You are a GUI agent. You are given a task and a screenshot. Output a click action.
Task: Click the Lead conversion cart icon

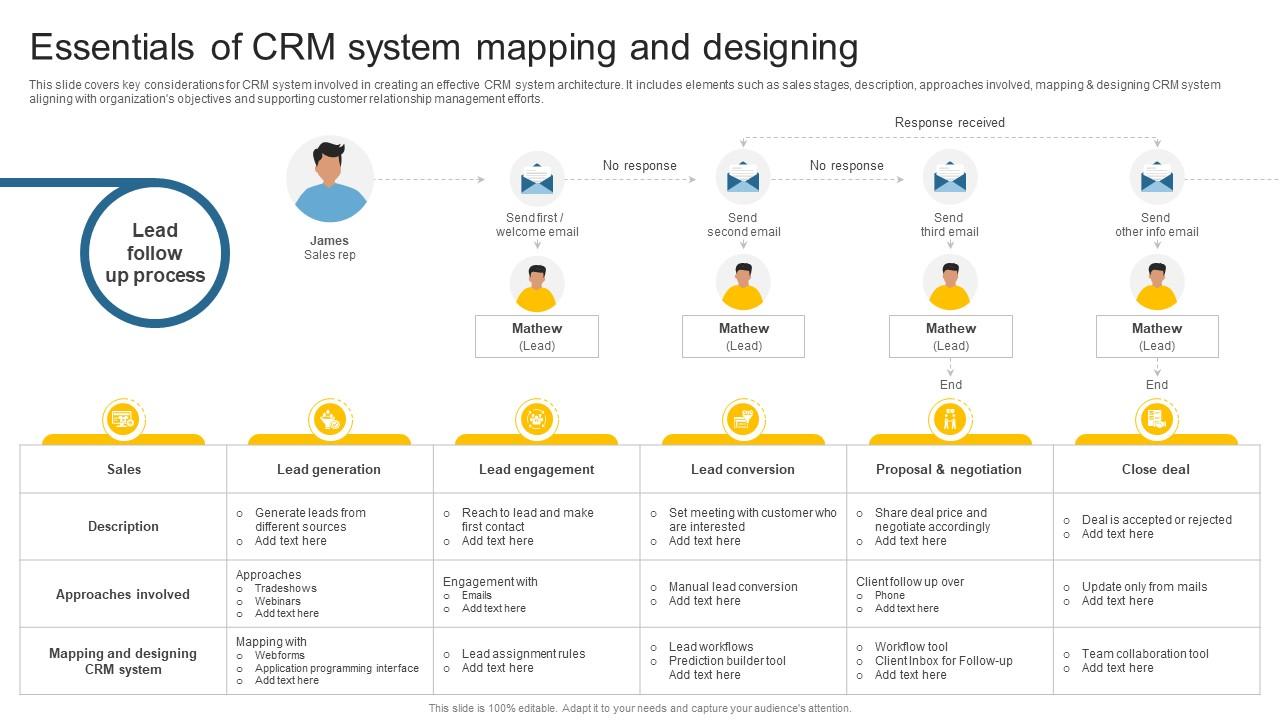[x=743, y=419]
